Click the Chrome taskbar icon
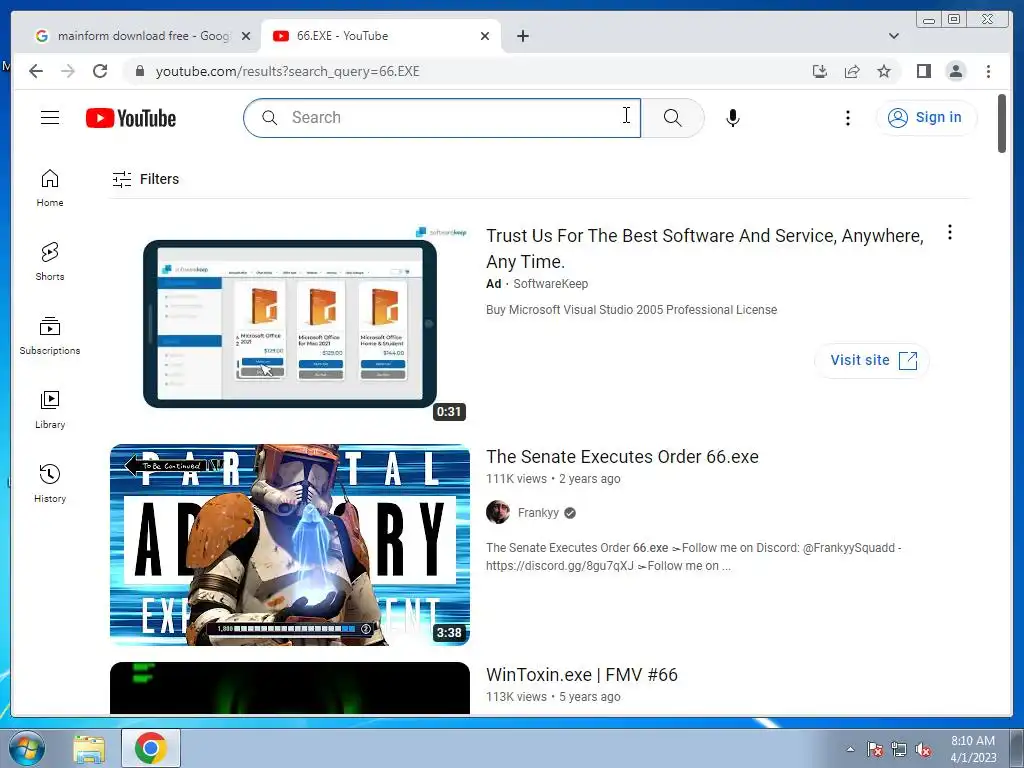The height and width of the screenshot is (768, 1024). (150, 748)
